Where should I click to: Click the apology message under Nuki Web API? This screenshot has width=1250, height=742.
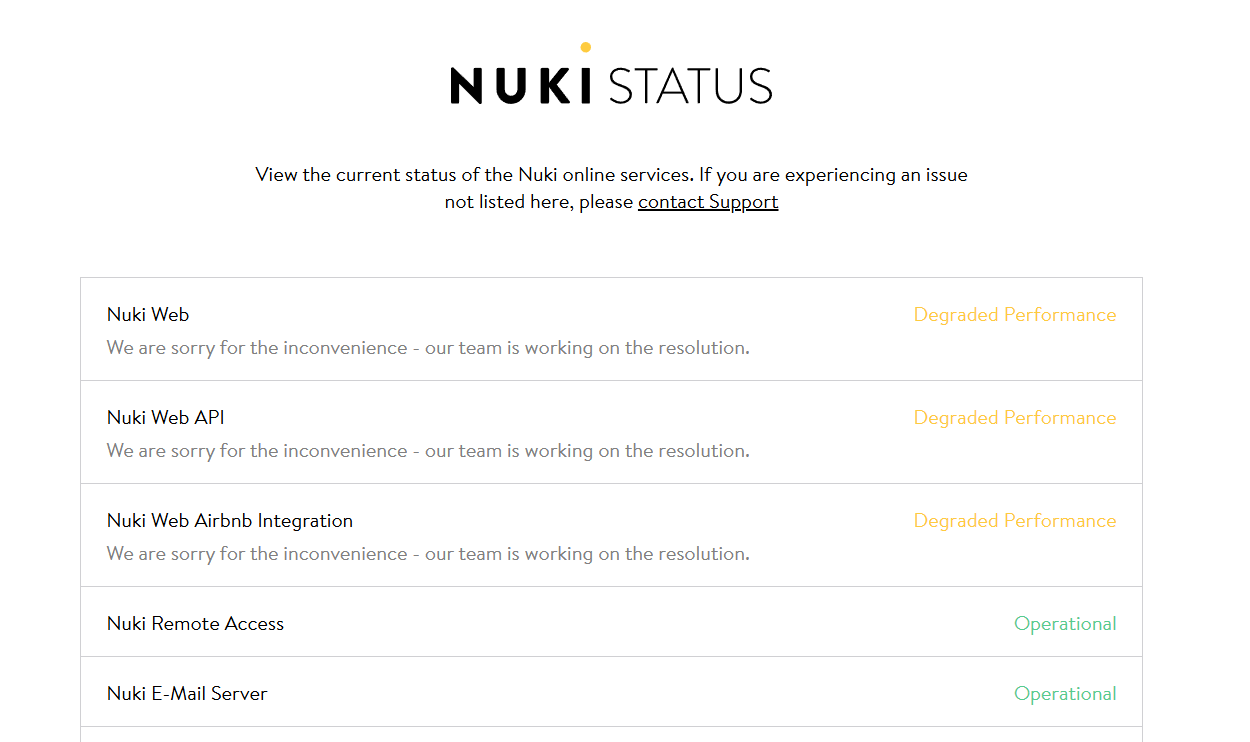click(428, 451)
